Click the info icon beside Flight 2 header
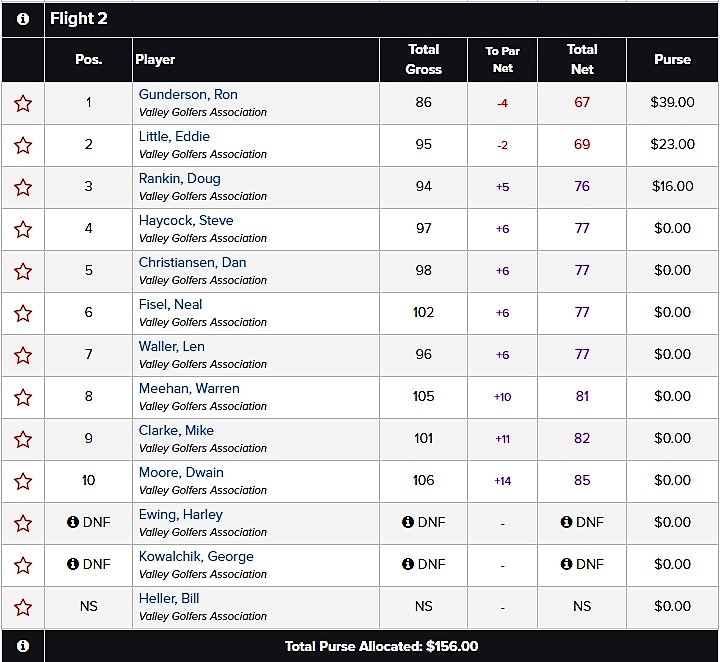 tap(23, 19)
